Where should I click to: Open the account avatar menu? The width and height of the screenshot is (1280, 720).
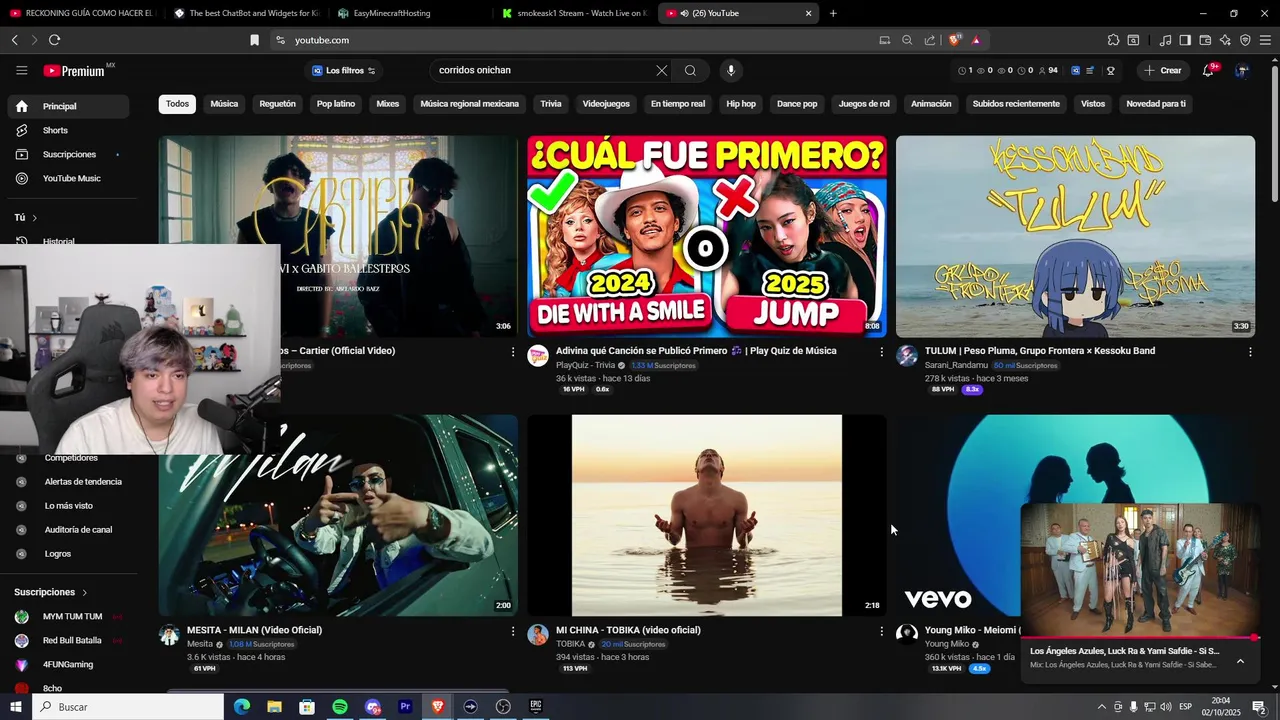(x=1242, y=70)
